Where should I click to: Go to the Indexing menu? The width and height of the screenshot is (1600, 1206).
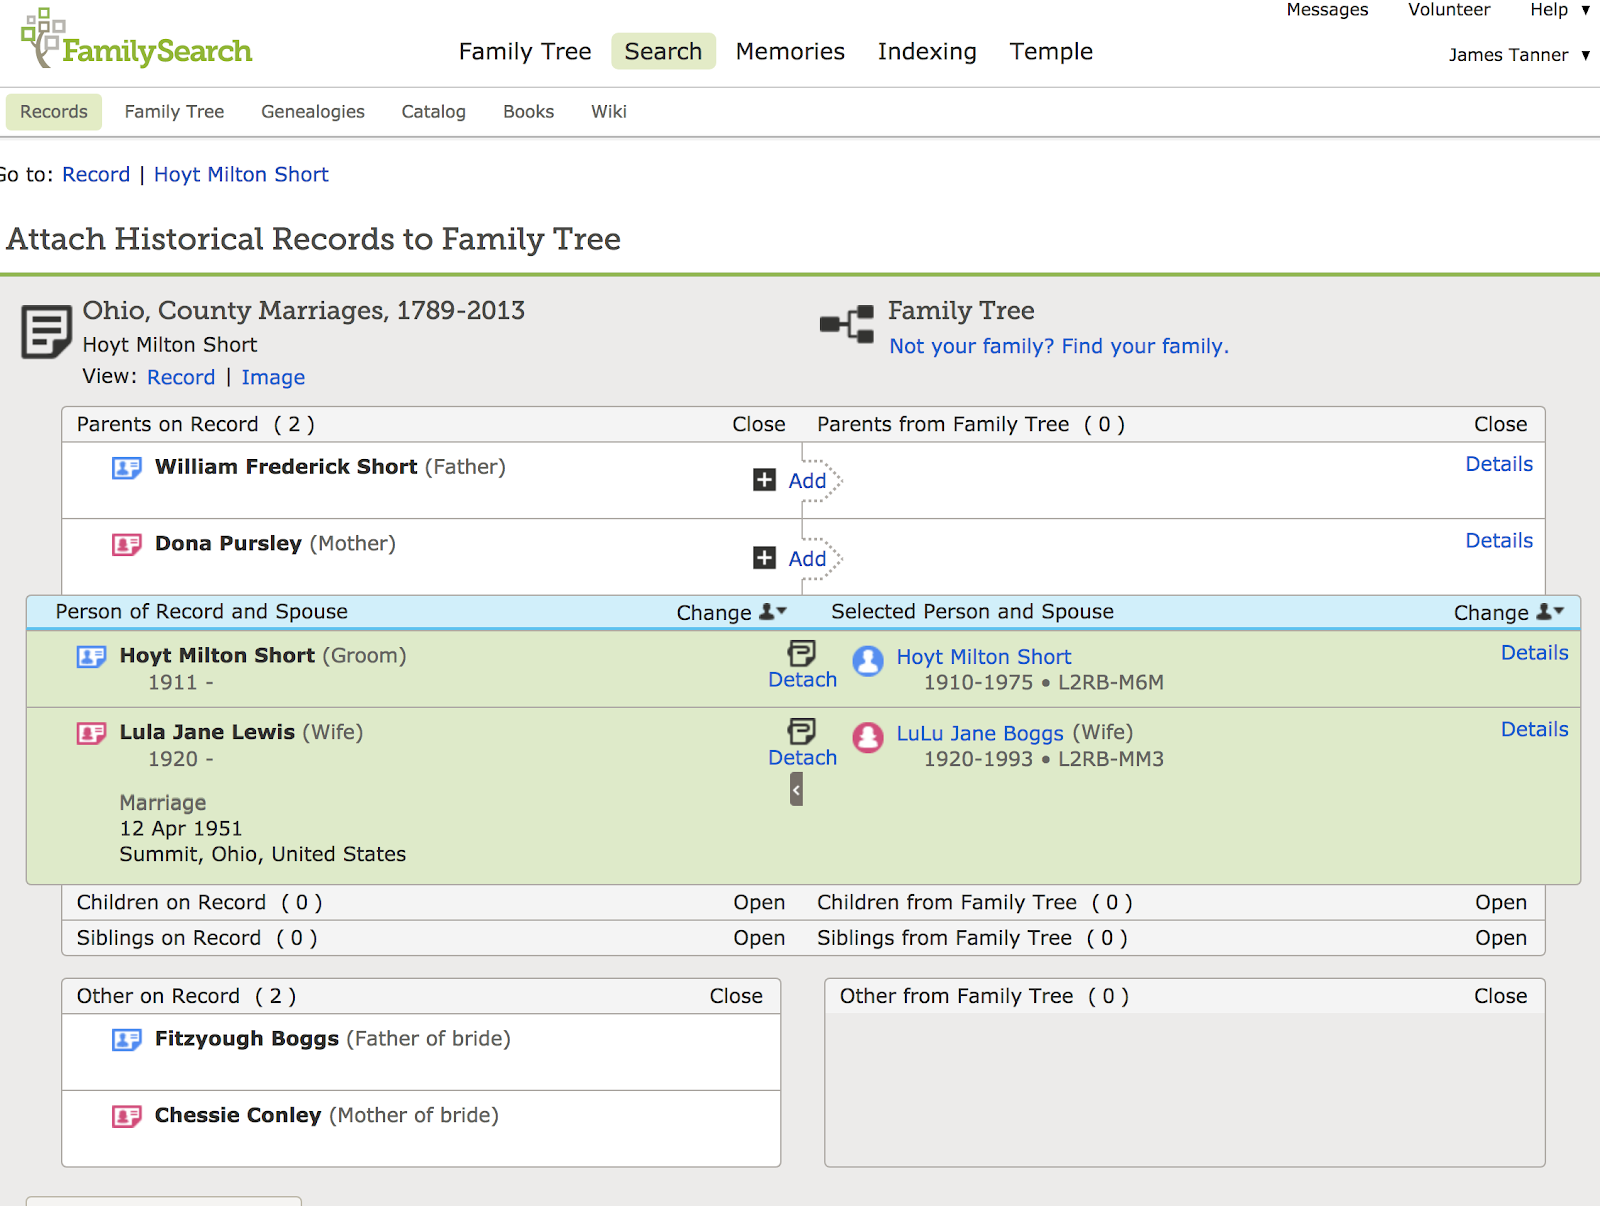(x=927, y=51)
